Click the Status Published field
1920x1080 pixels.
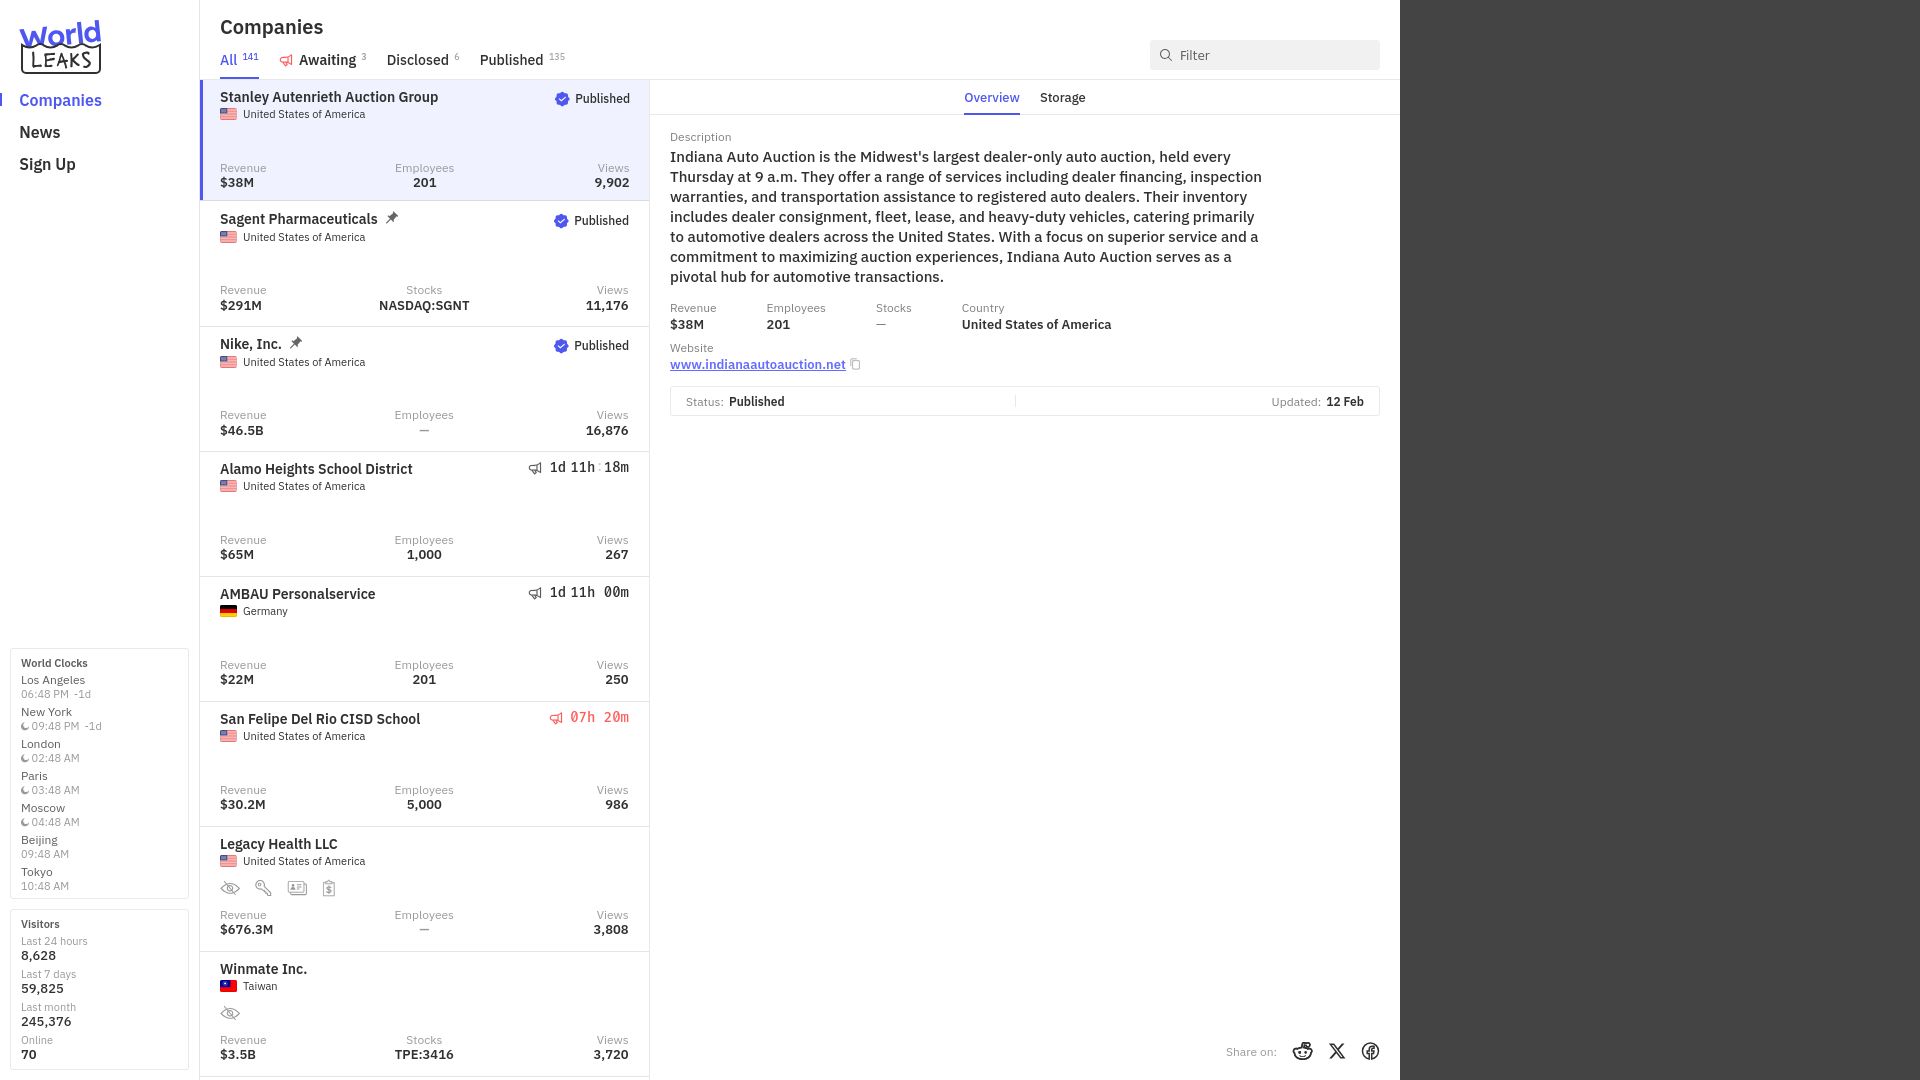pos(735,402)
